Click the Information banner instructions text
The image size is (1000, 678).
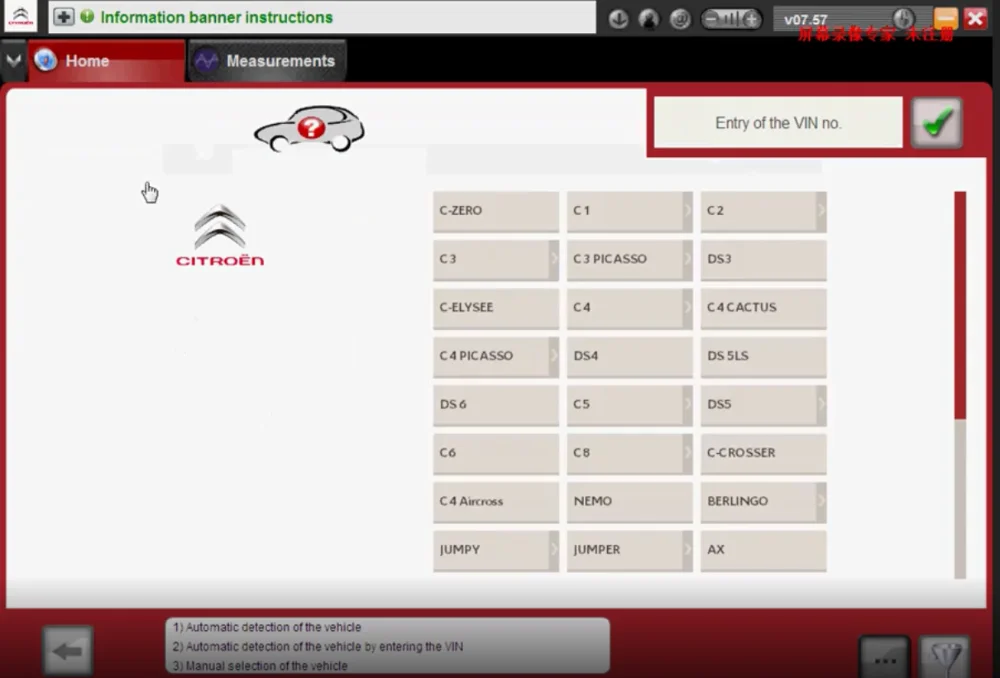(x=217, y=17)
